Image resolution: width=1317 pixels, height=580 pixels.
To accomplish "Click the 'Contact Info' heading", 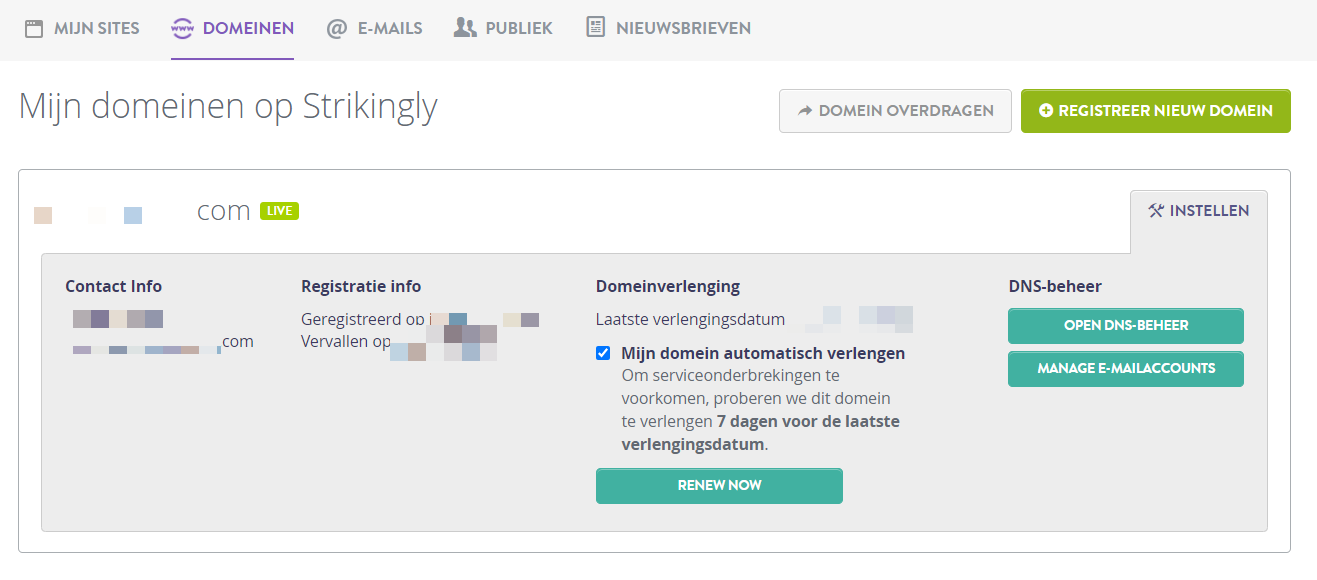I will coord(113,286).
